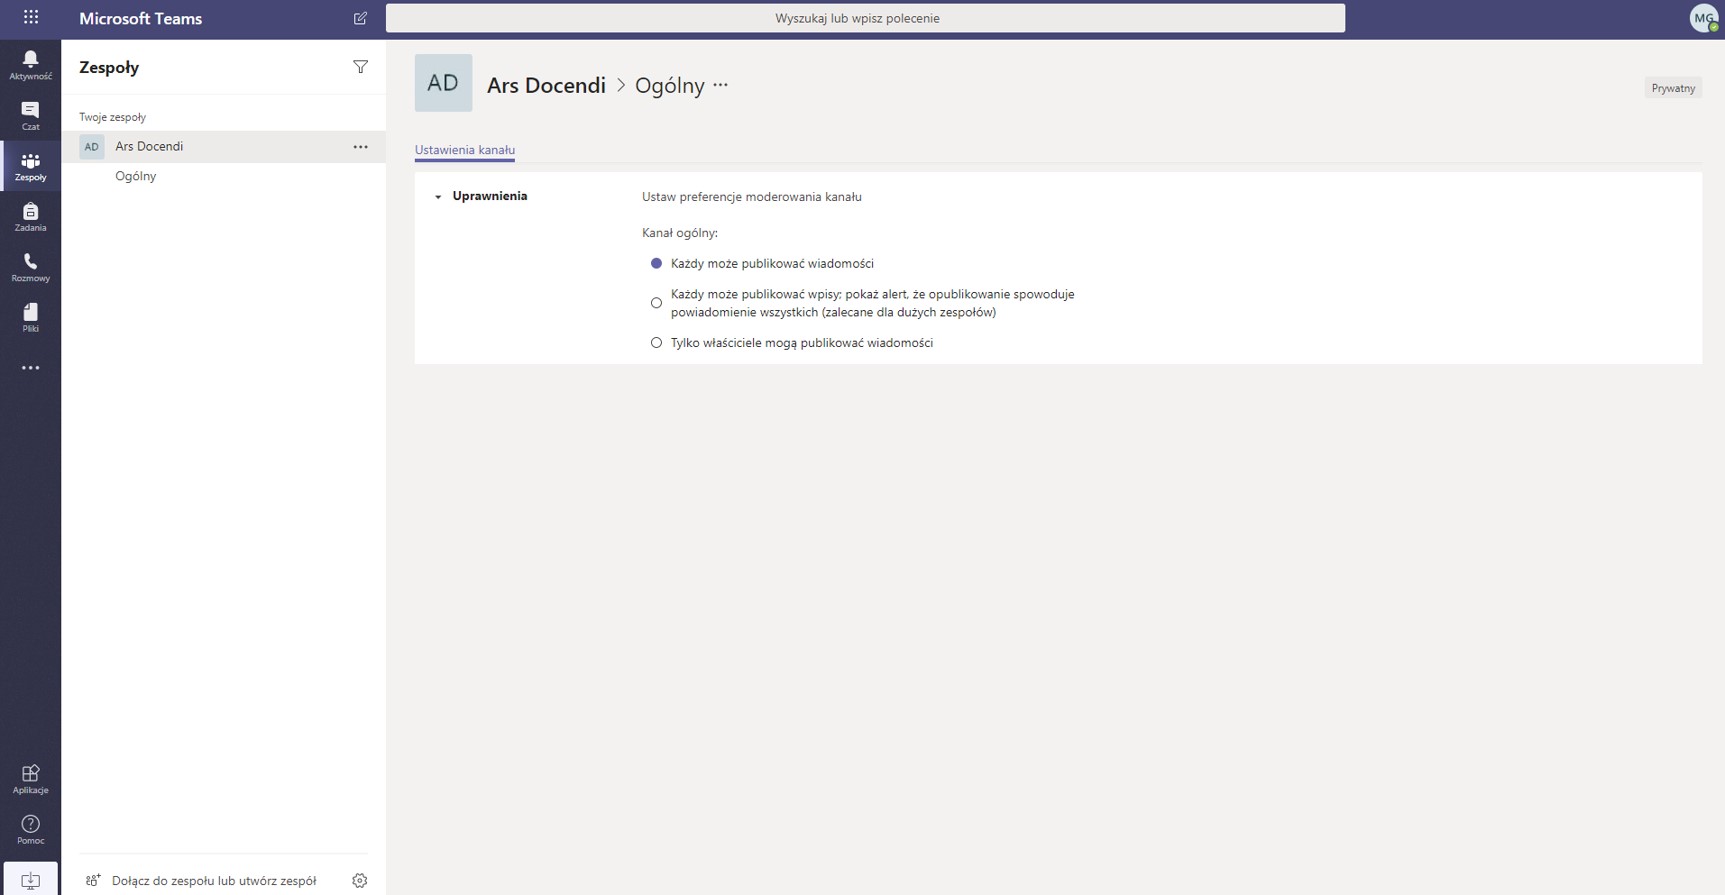Open the Aktywność activity feed
1725x895 pixels.
pyautogui.click(x=30, y=65)
